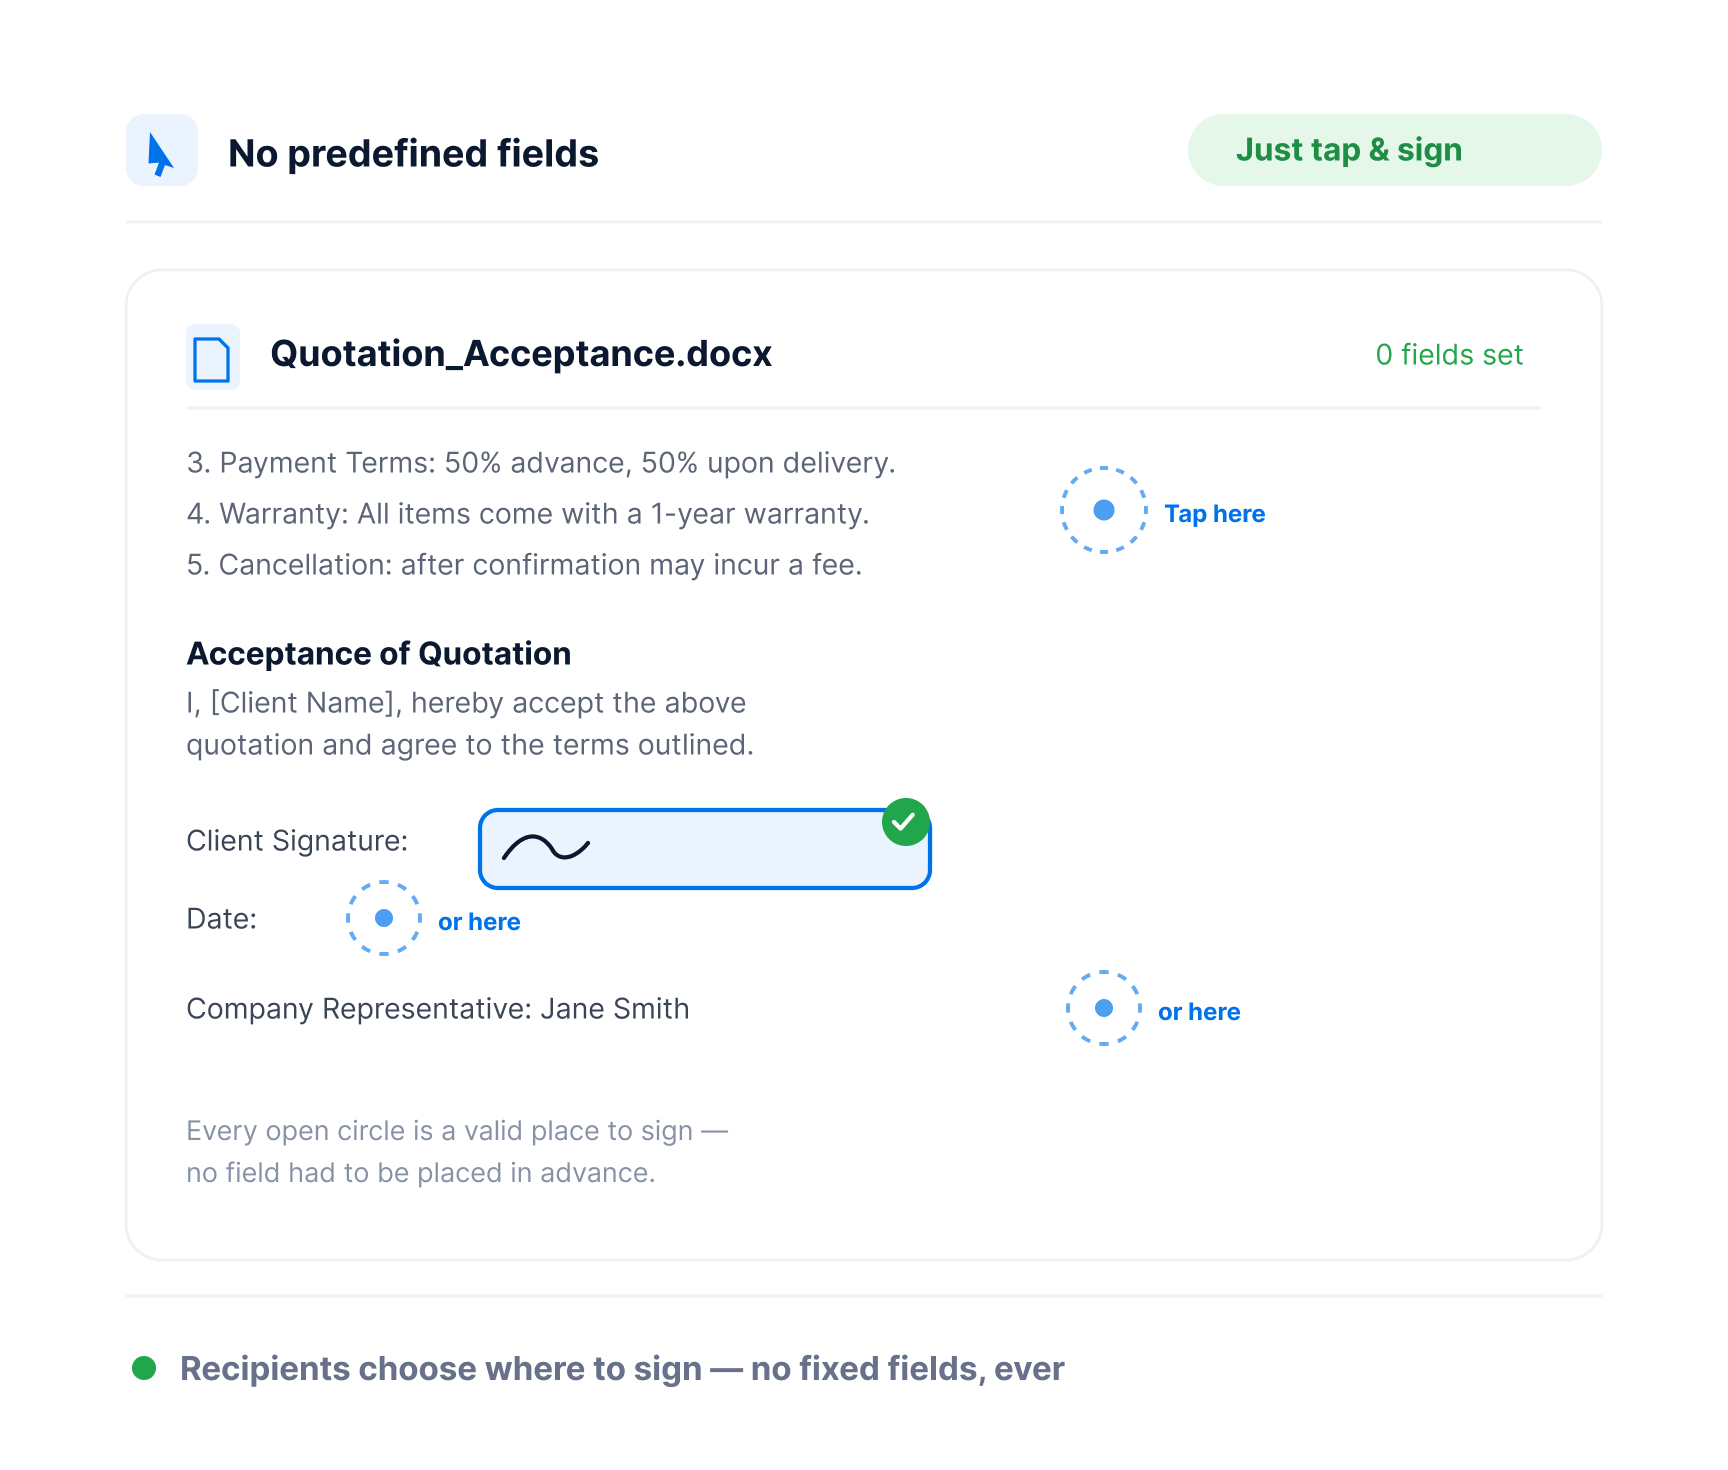
Task: Click the 'No predefined fields' heading
Action: coord(413,154)
